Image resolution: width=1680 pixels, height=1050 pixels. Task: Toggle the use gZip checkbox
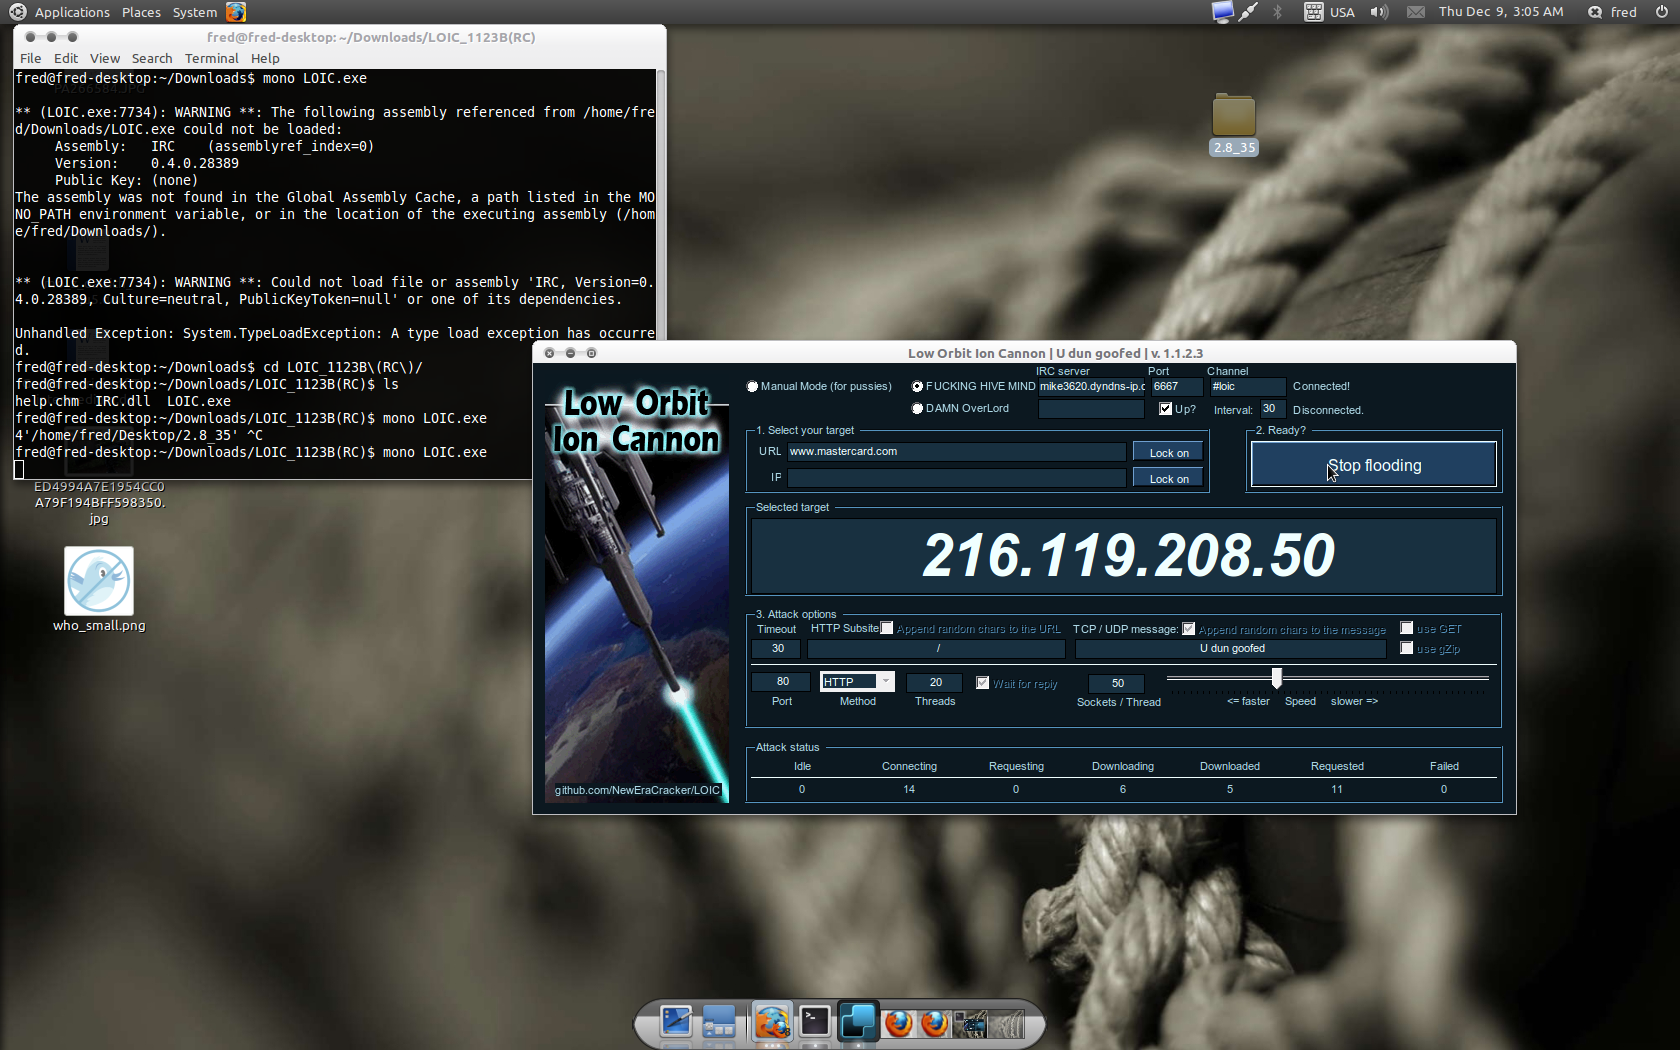1407,648
